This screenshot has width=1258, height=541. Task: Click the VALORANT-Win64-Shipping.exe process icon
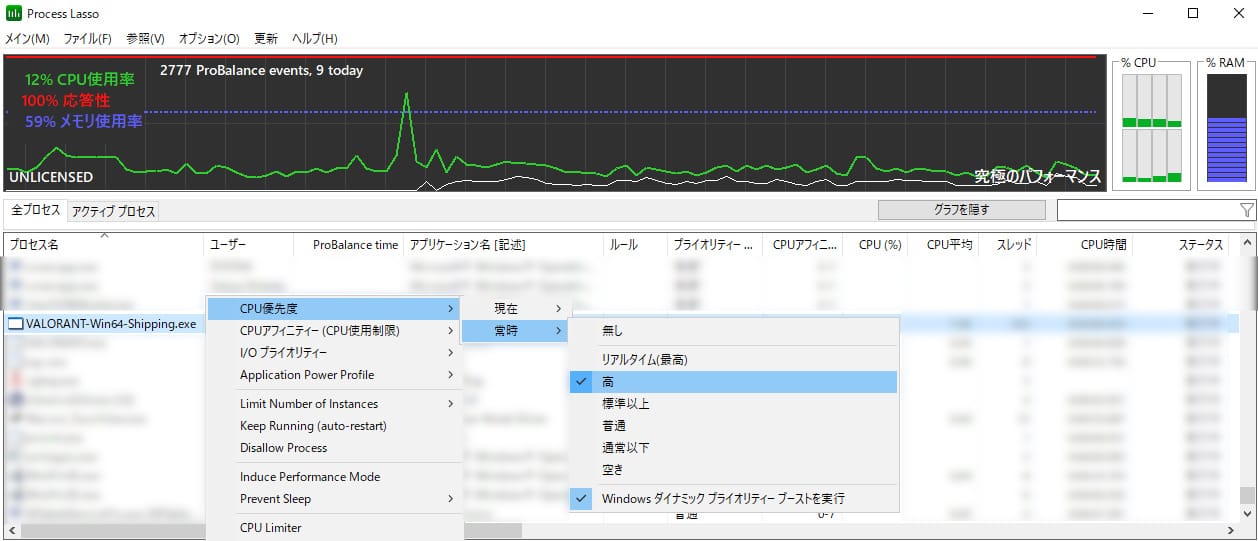[15, 323]
